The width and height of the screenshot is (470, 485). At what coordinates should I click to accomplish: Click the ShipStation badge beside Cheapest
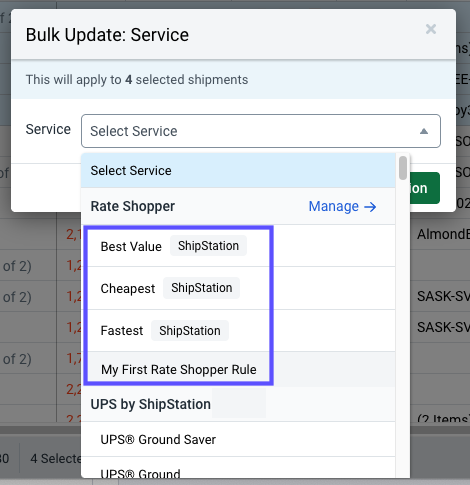coord(202,288)
